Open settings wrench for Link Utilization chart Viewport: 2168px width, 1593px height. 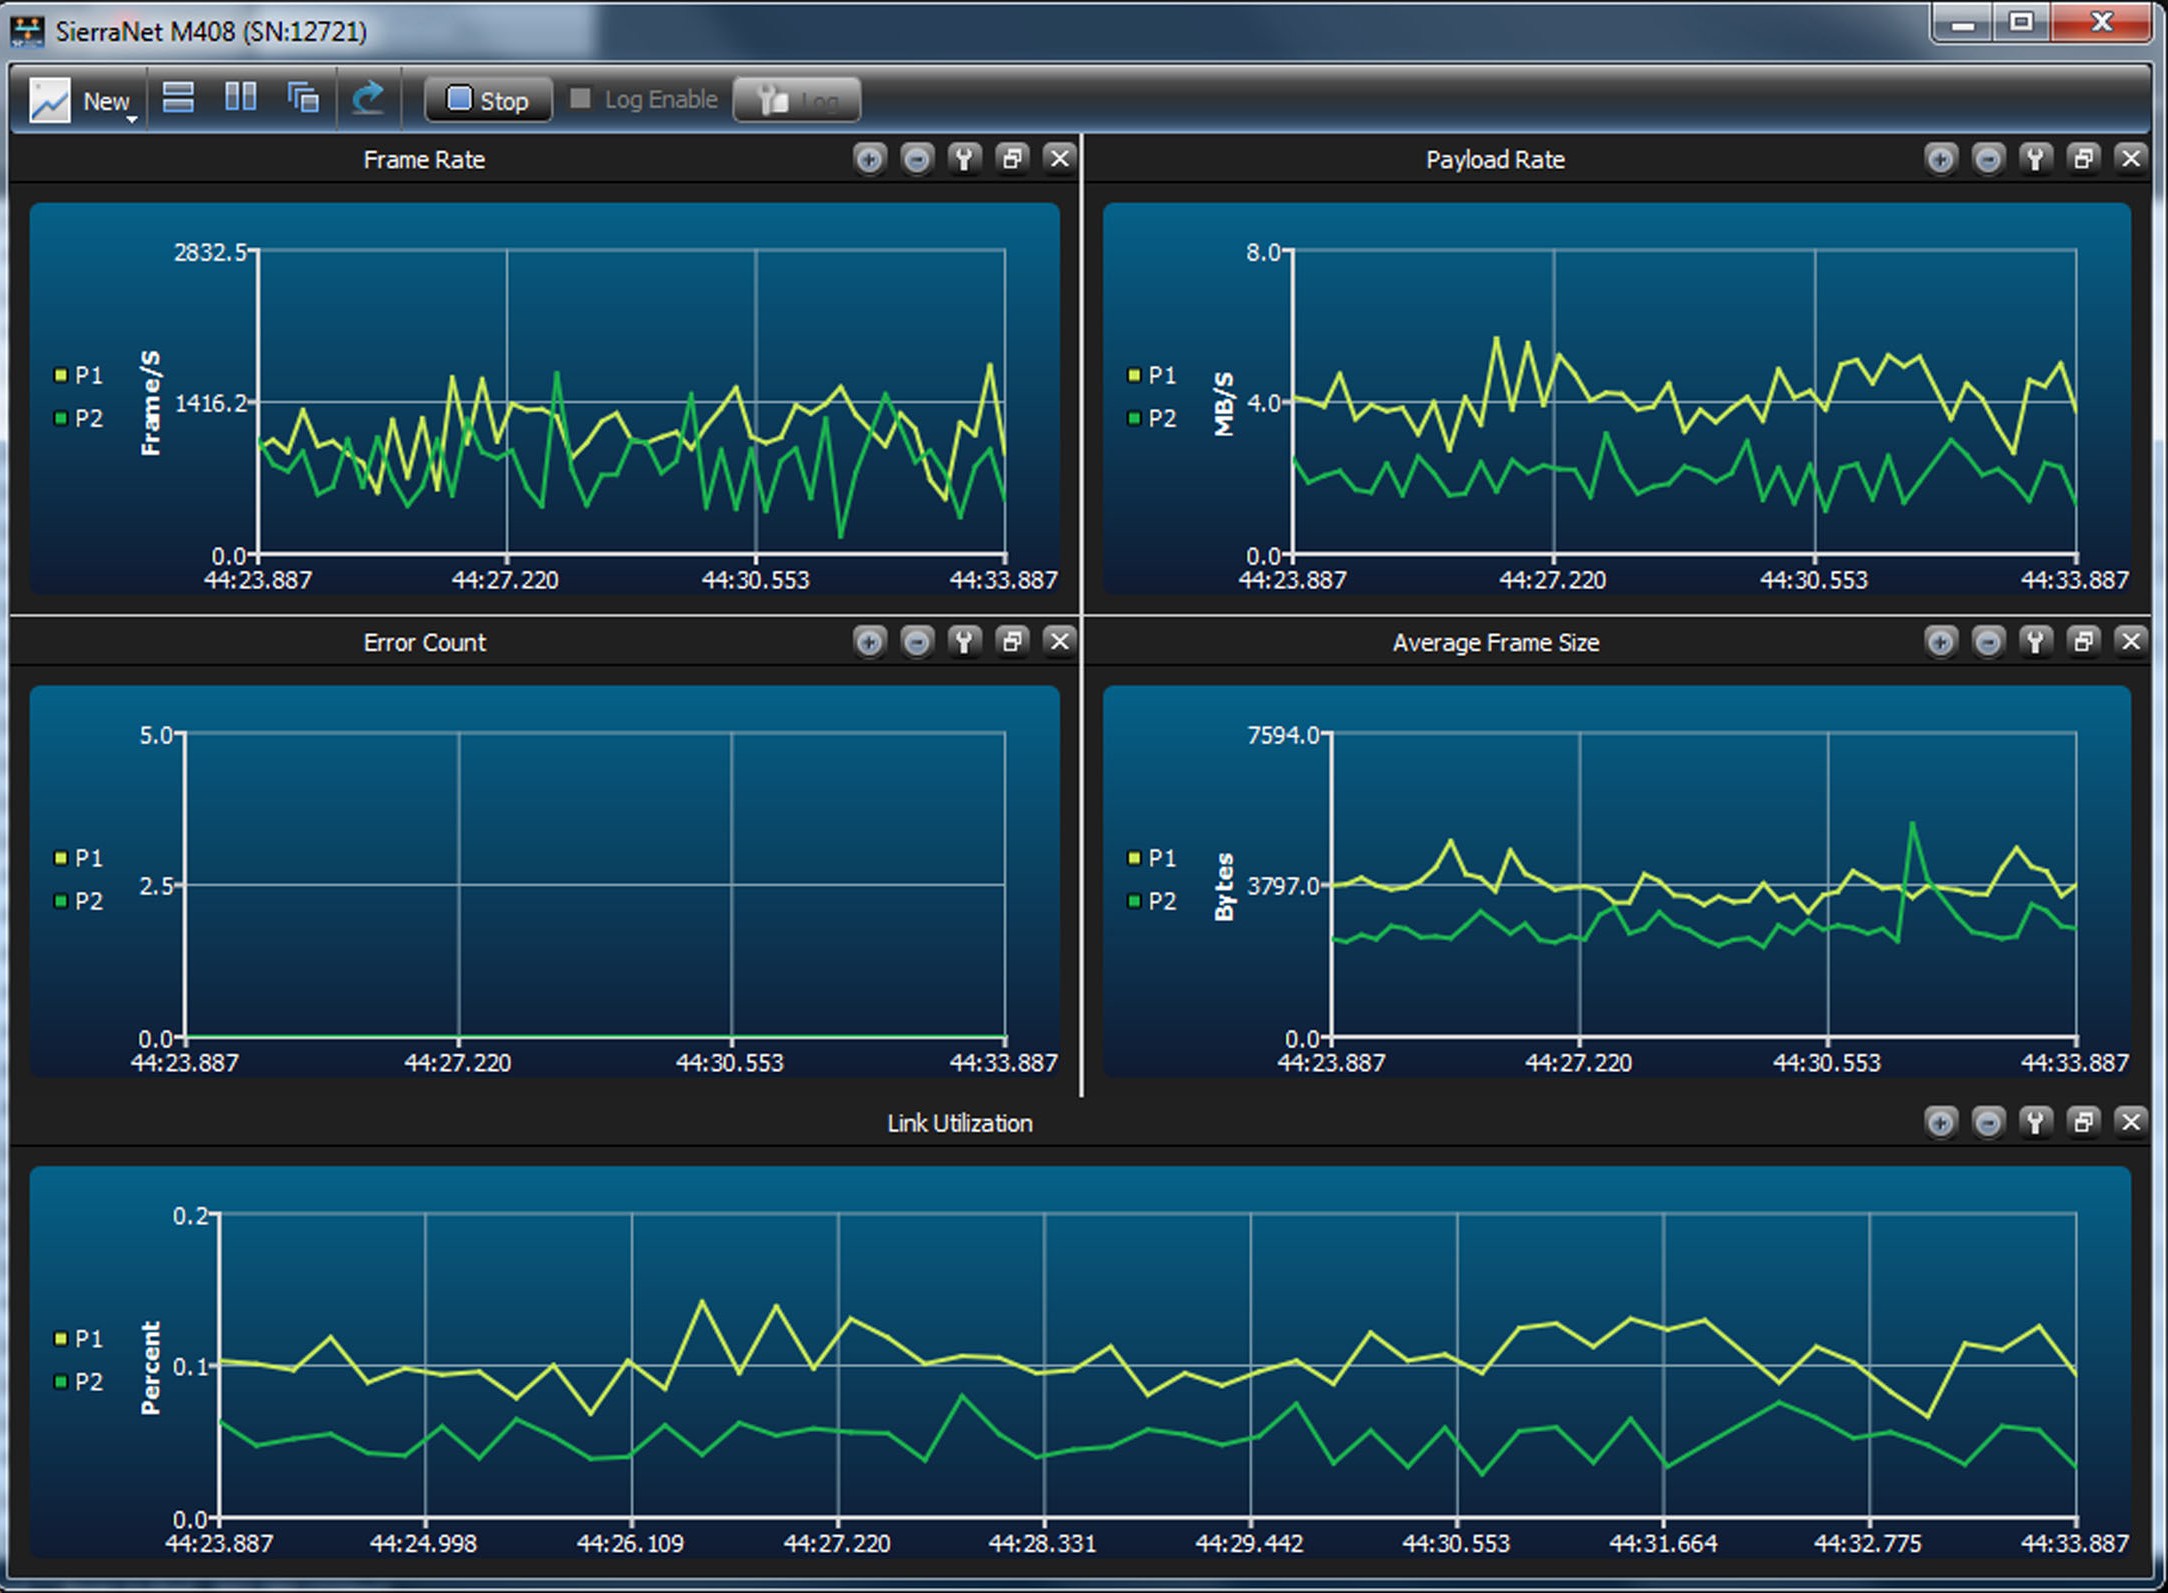point(2036,1122)
